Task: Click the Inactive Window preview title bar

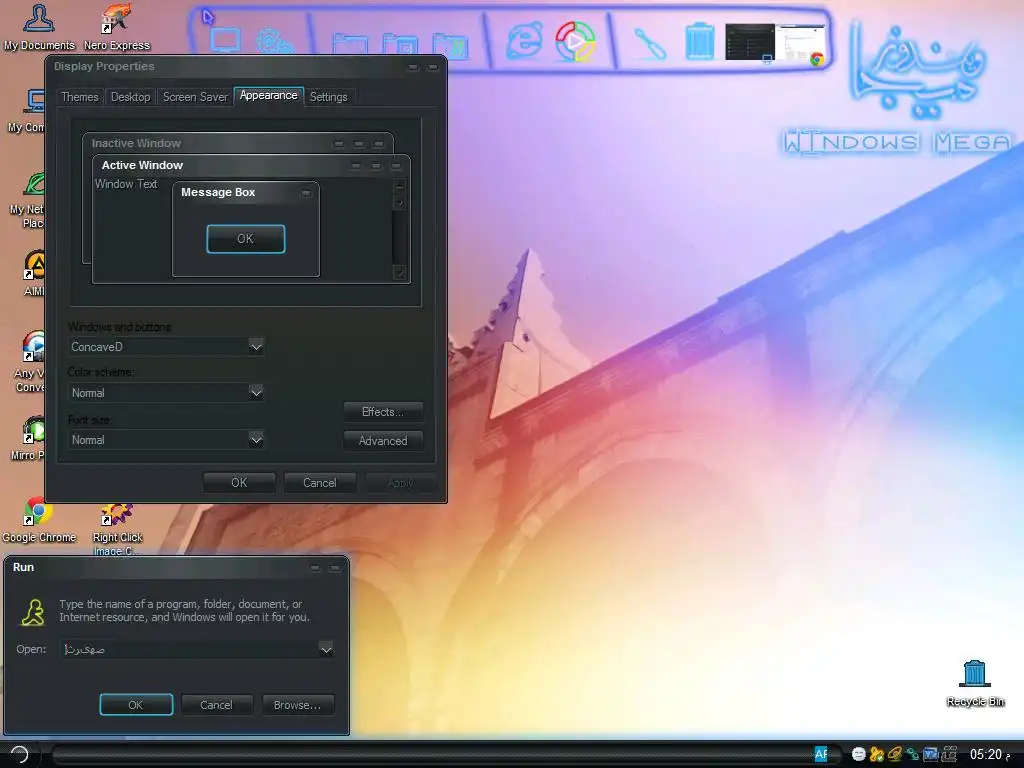Action: [238, 143]
